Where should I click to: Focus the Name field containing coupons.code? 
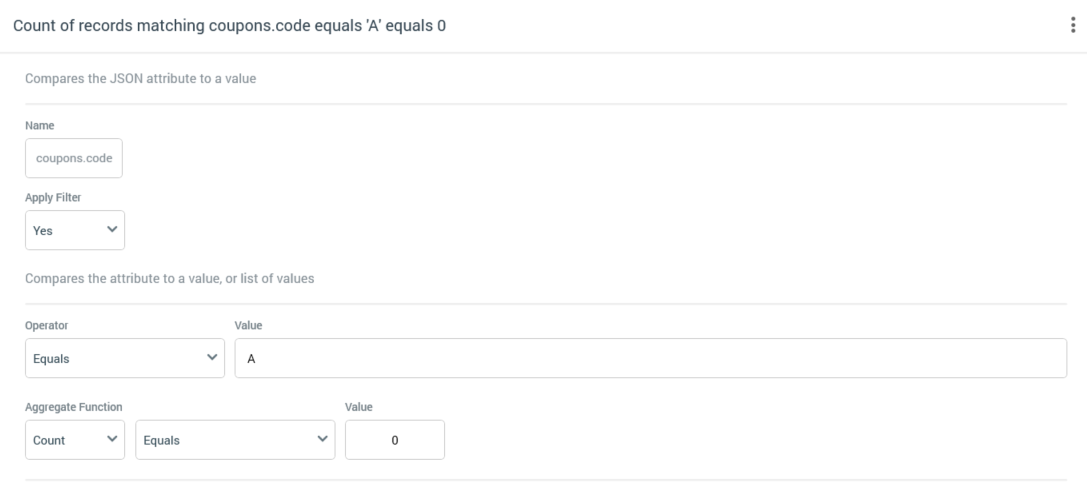coord(74,159)
